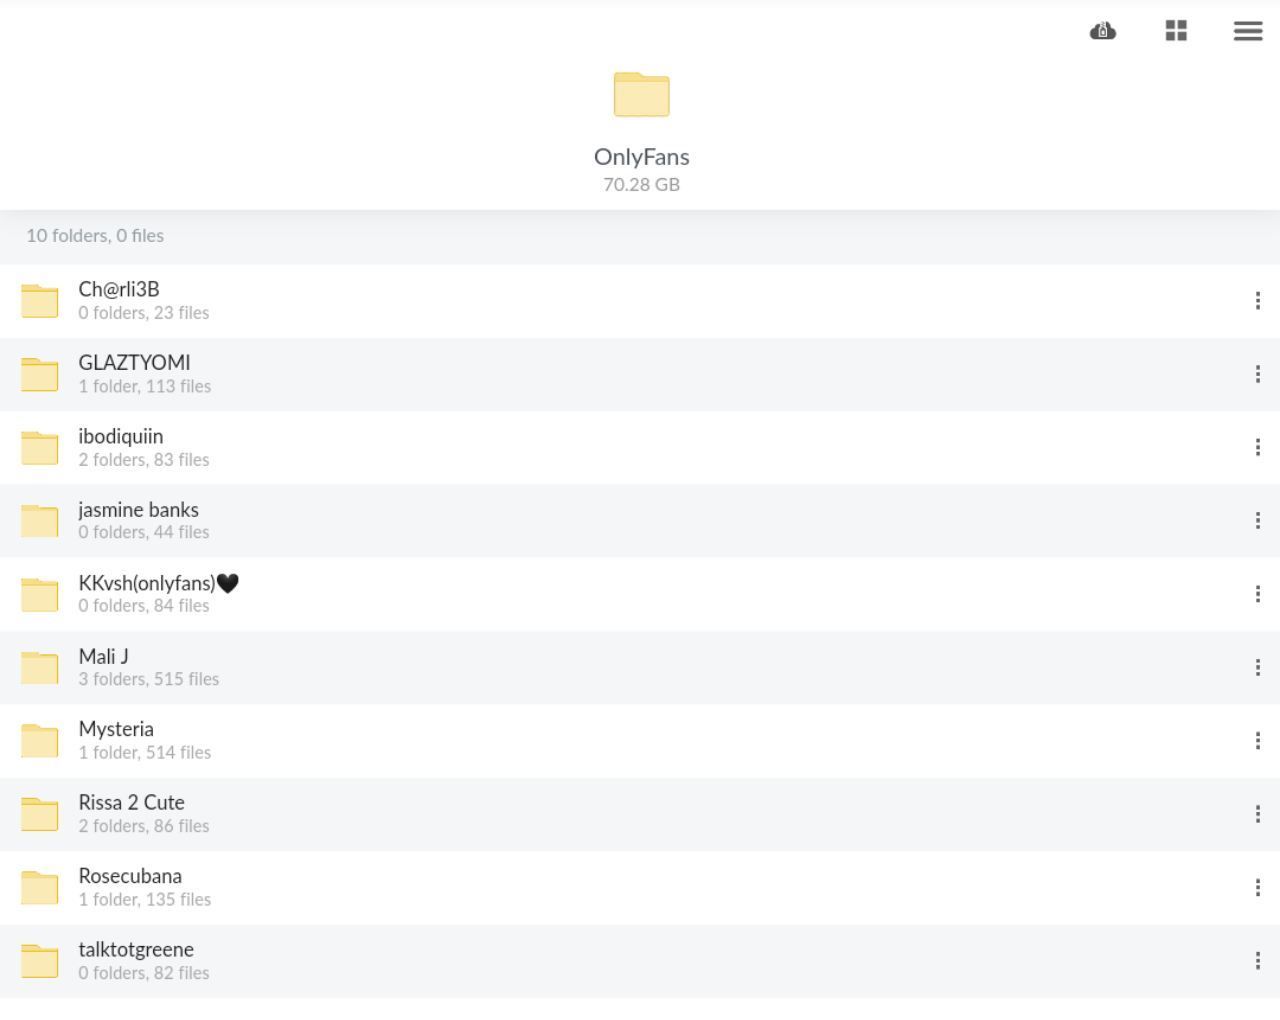Click '0 folders, 82 files' under talktotgreene
1280x1020 pixels.
(x=144, y=973)
